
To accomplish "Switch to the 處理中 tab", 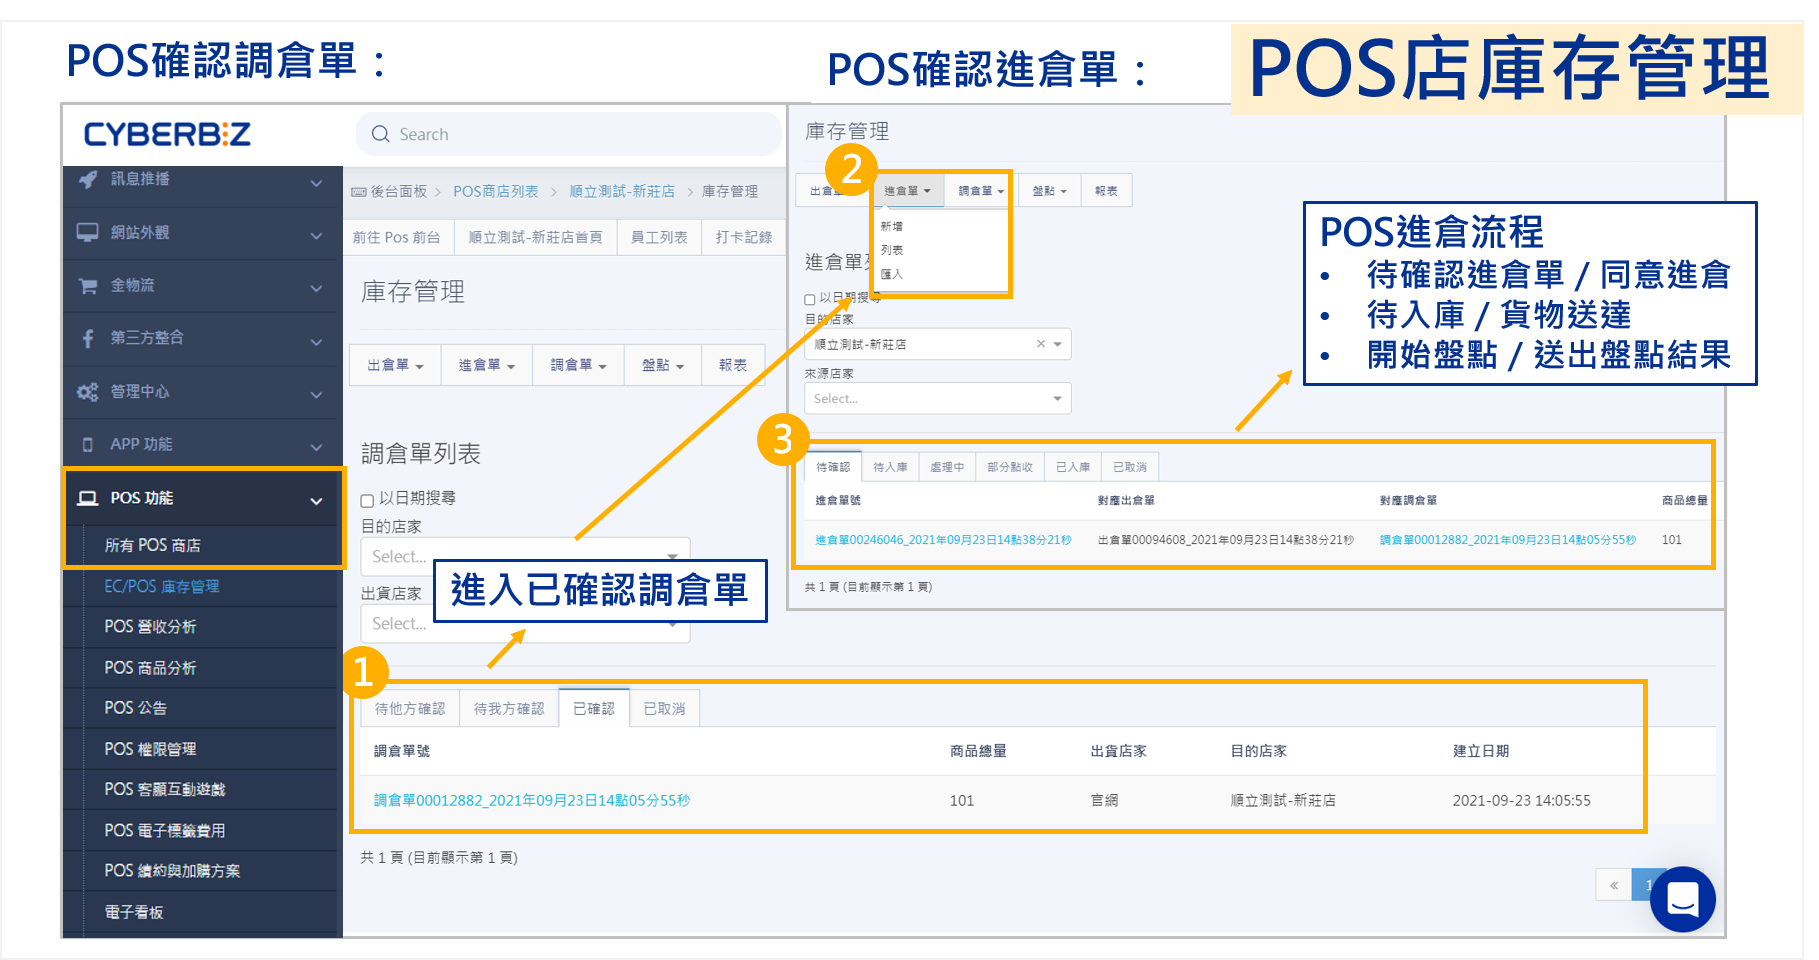I will [x=947, y=467].
